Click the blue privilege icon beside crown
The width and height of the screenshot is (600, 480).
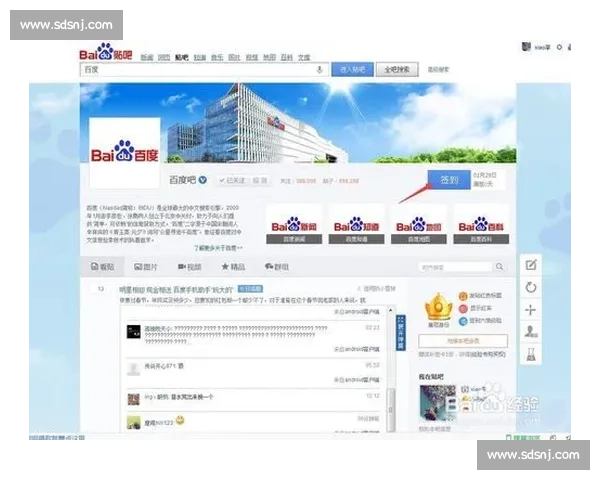pyautogui.click(x=463, y=321)
